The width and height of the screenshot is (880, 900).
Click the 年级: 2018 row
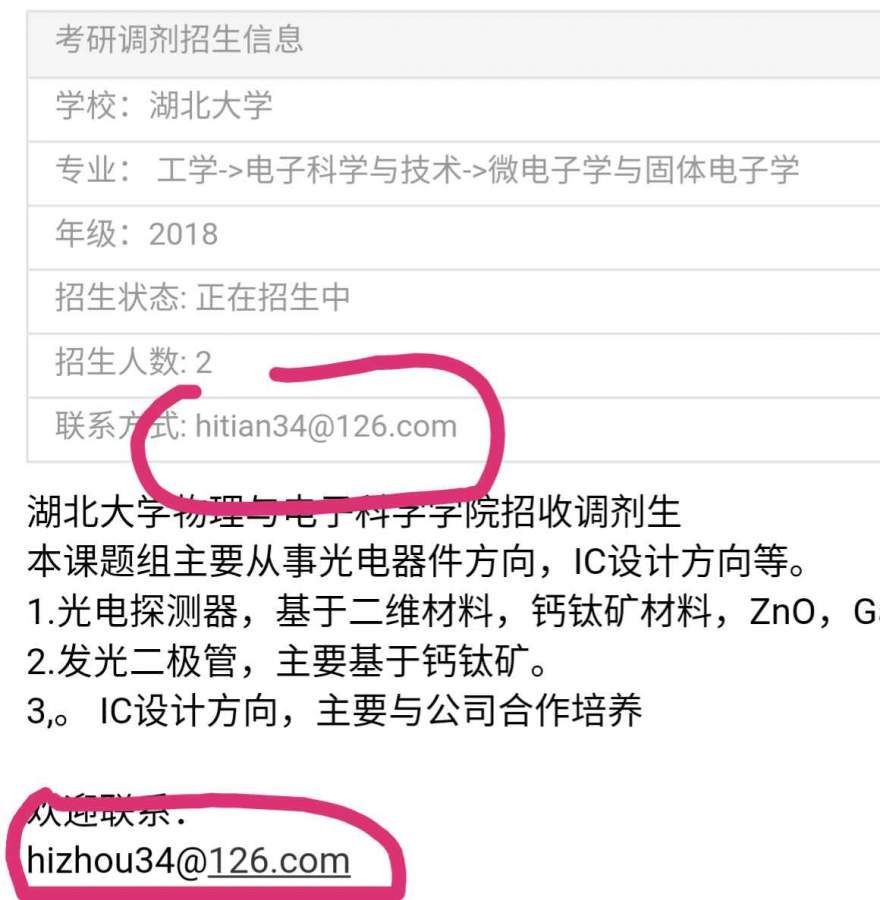tap(453, 237)
